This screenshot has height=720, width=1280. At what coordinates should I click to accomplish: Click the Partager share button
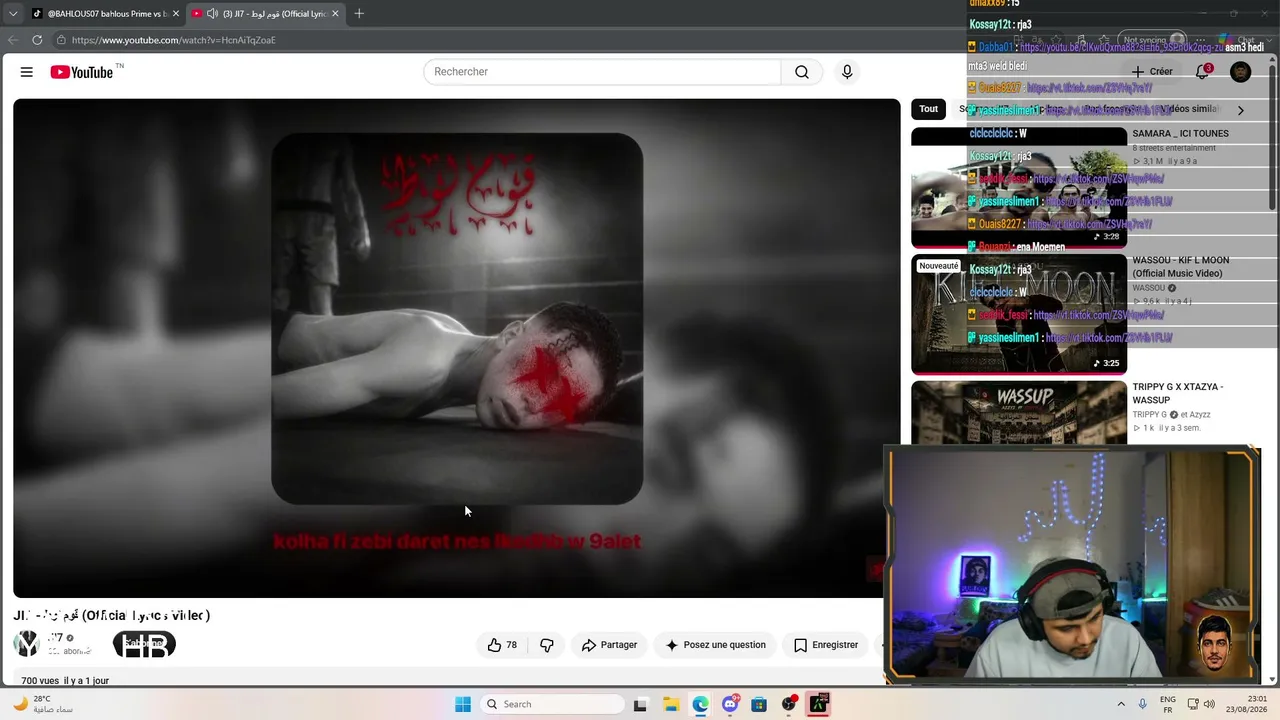point(609,645)
